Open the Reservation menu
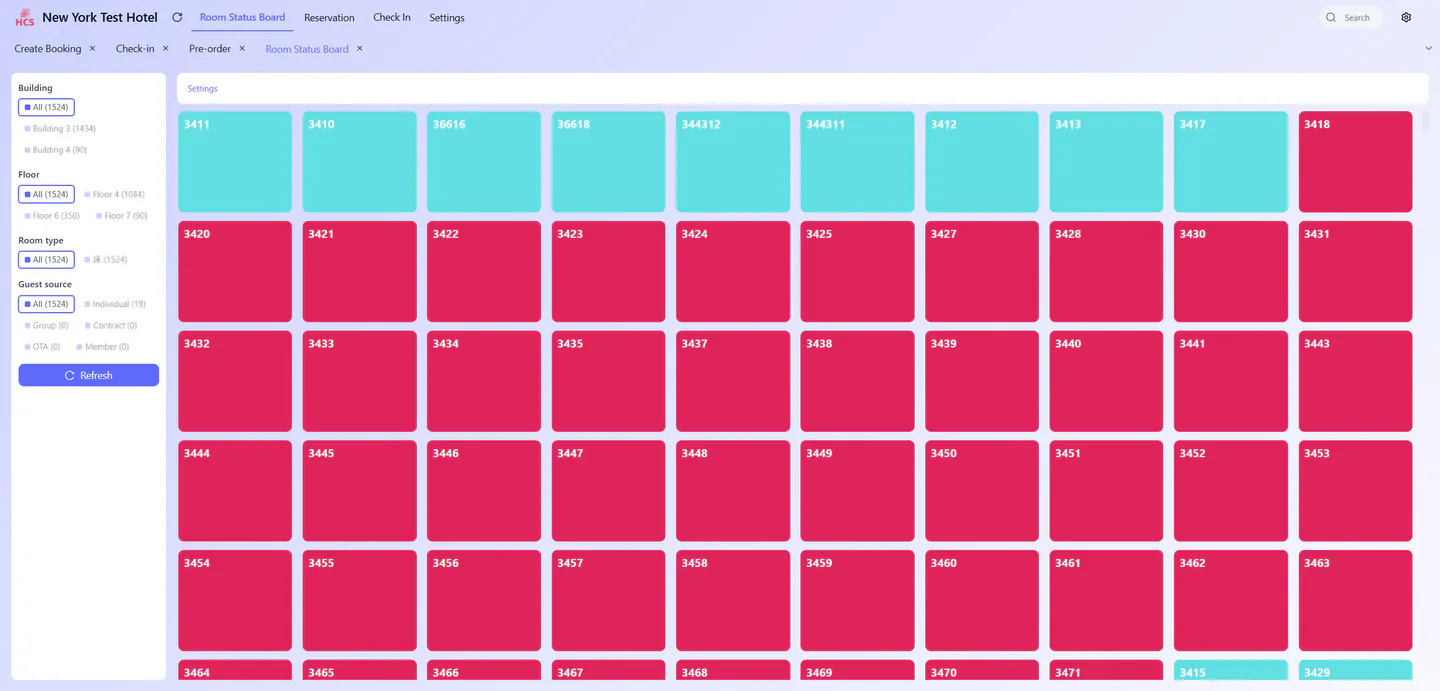Screen dimensions: 1440x691 329,17
